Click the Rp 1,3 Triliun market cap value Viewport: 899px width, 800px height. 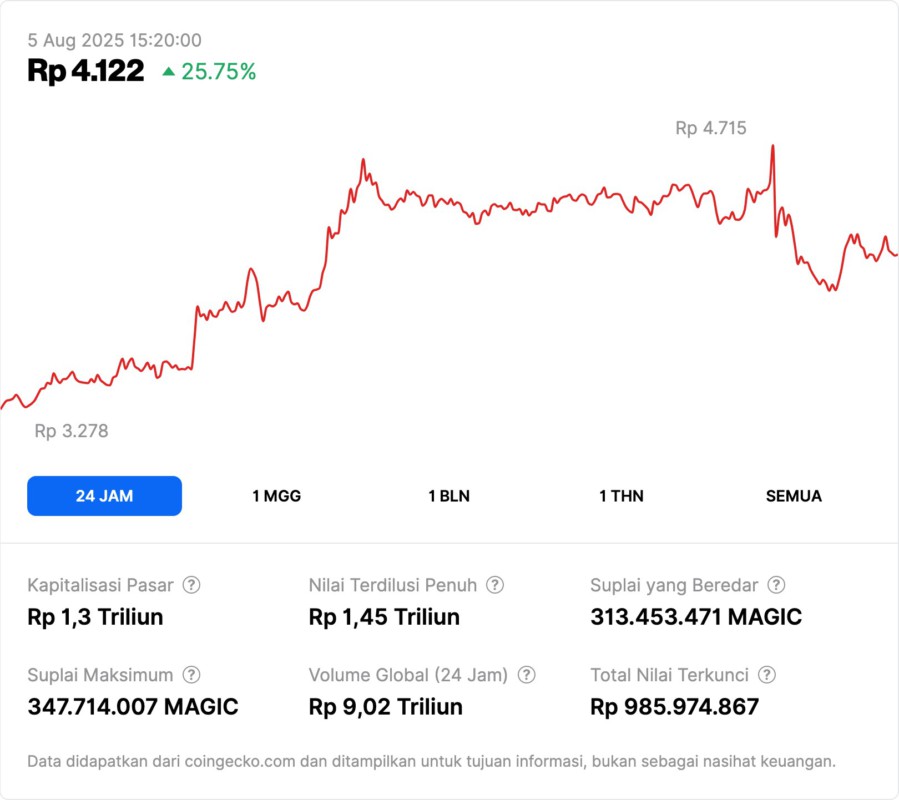(x=95, y=617)
